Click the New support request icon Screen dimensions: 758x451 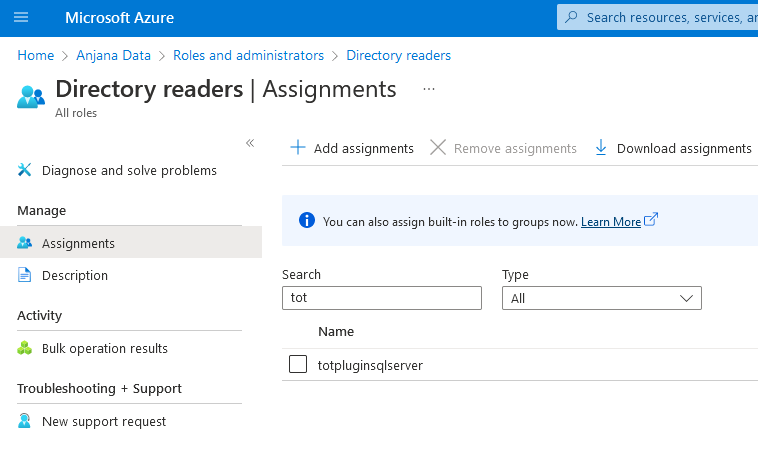pos(25,422)
